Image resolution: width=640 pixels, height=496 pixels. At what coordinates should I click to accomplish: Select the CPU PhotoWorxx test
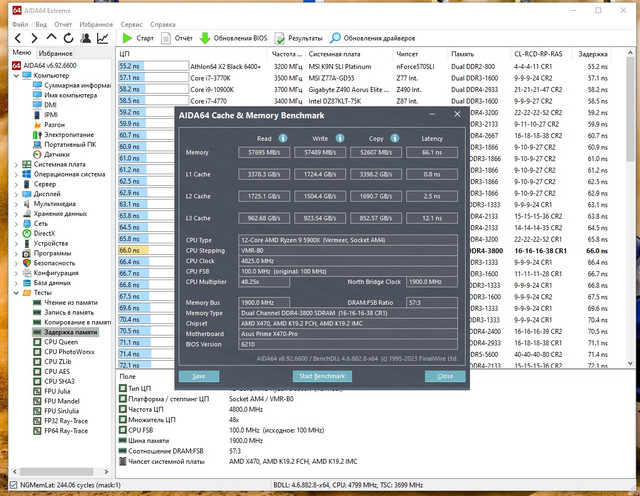[64, 352]
